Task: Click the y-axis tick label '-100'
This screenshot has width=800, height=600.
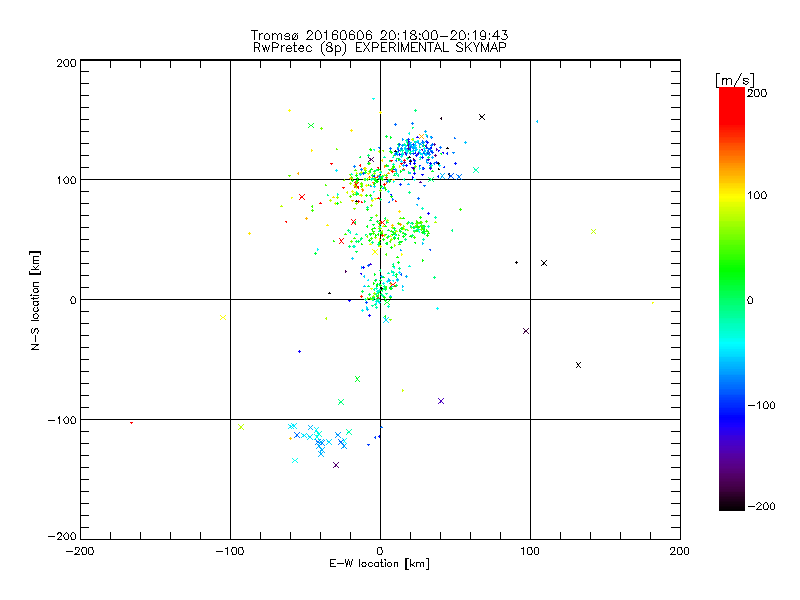Action: [62, 420]
